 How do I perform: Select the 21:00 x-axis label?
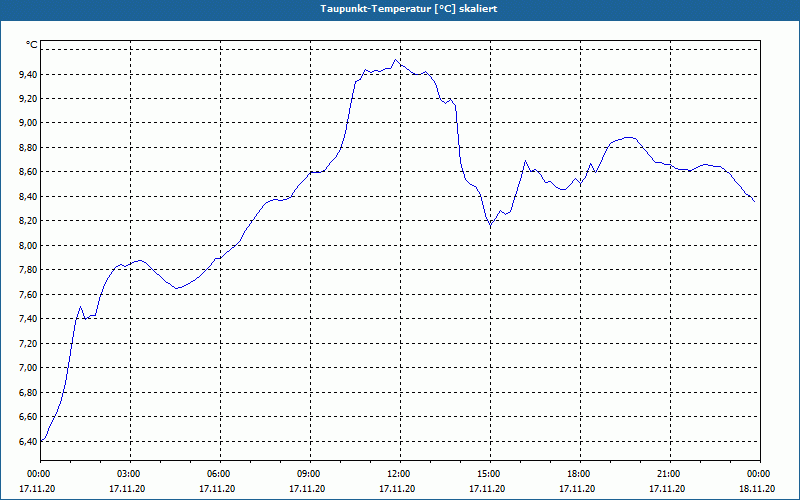coord(668,474)
